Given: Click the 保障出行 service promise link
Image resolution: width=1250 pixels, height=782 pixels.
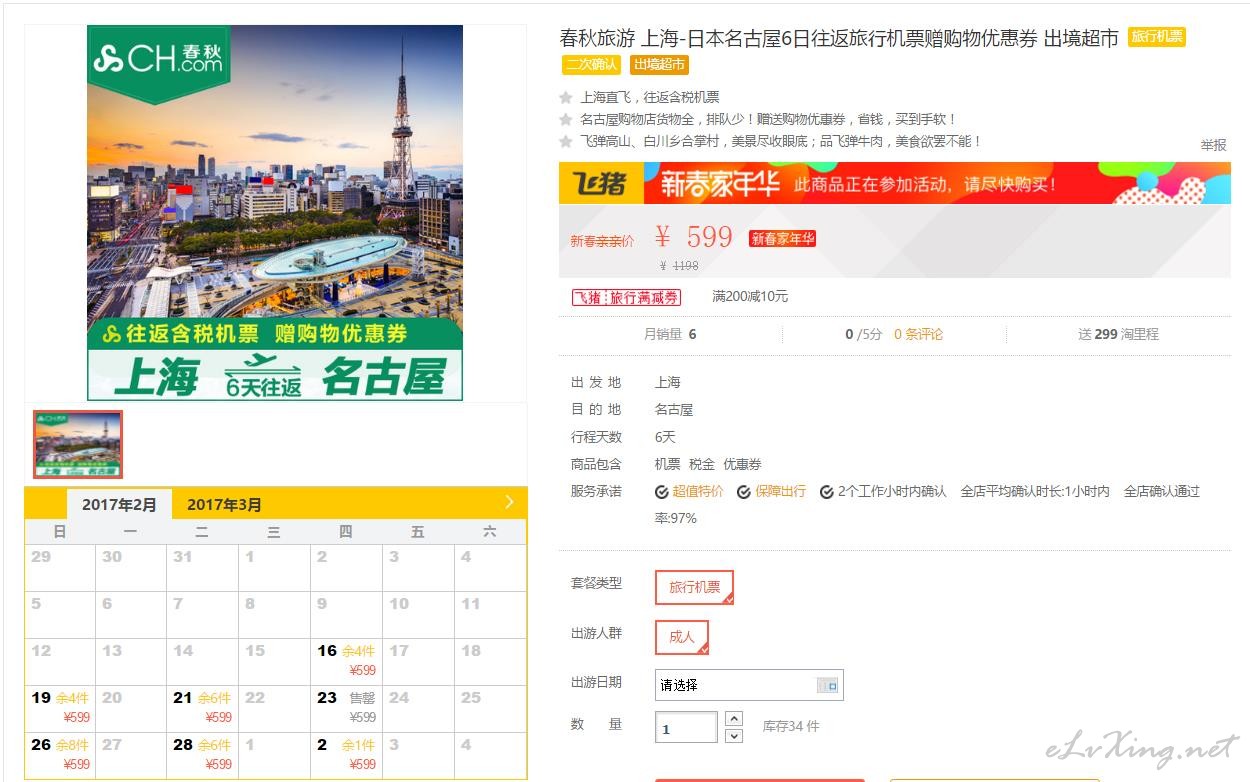Looking at the screenshot, I should pos(780,492).
